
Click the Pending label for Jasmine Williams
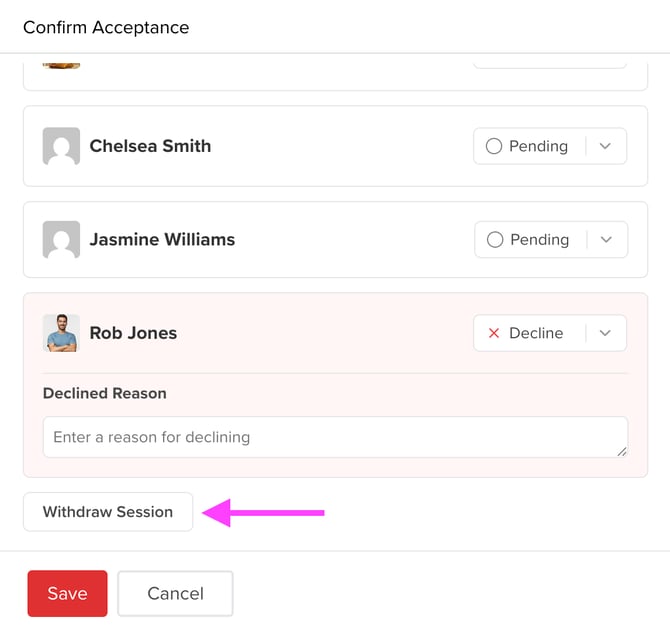pyautogui.click(x=539, y=240)
